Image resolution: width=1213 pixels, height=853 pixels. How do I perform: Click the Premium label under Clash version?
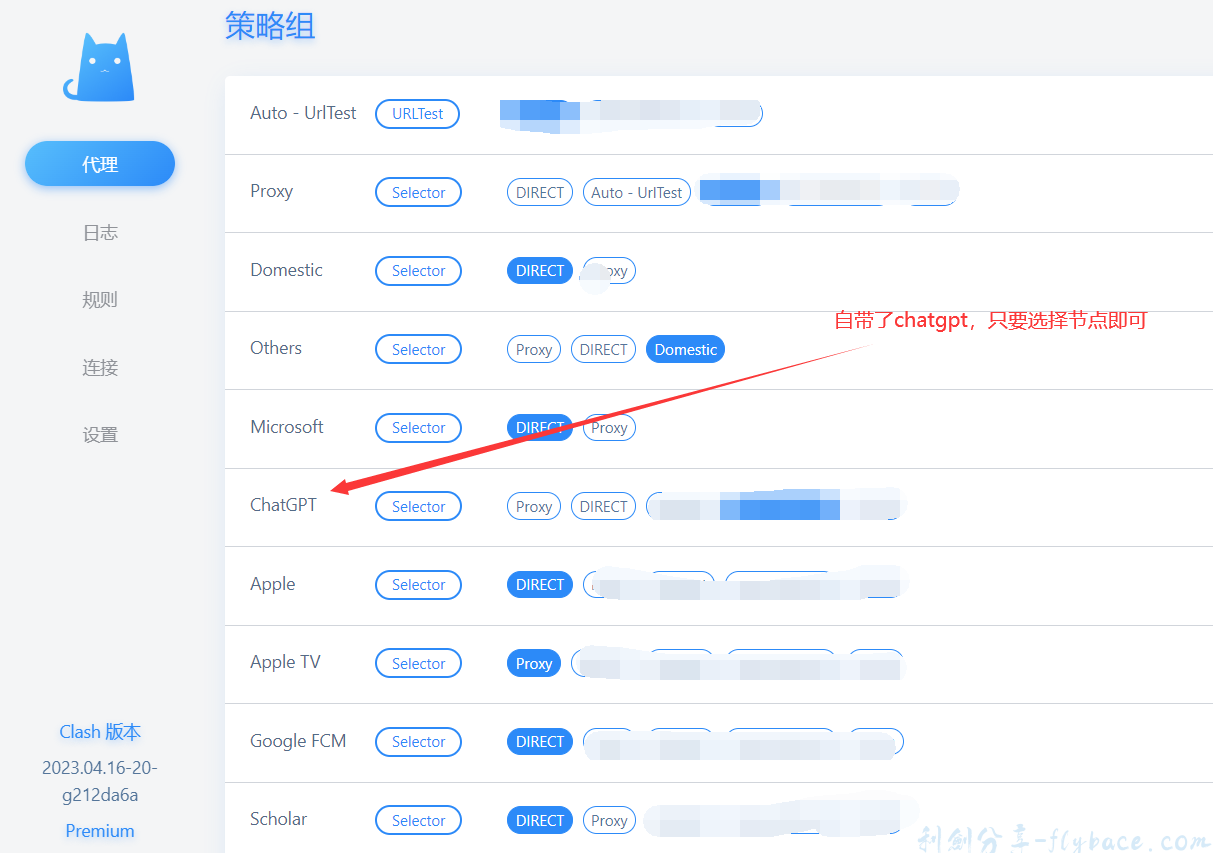coord(100,831)
